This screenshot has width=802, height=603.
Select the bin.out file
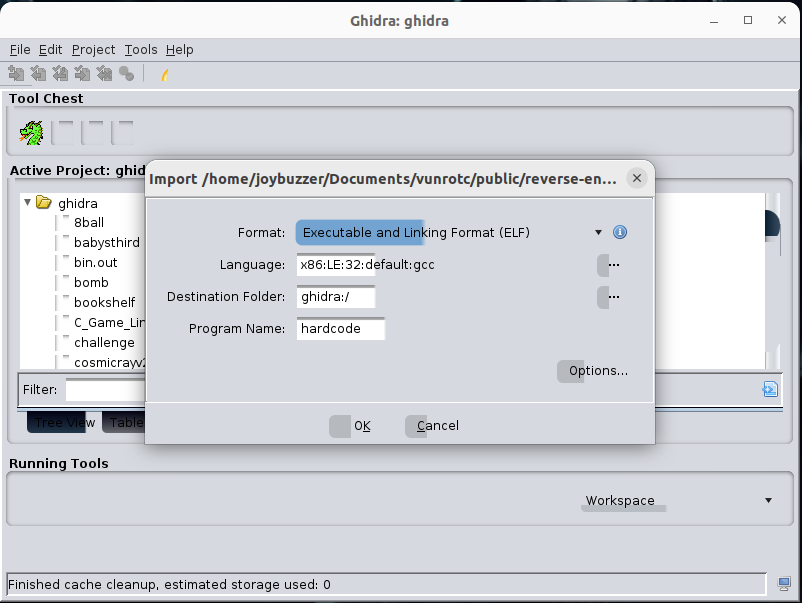coord(95,263)
